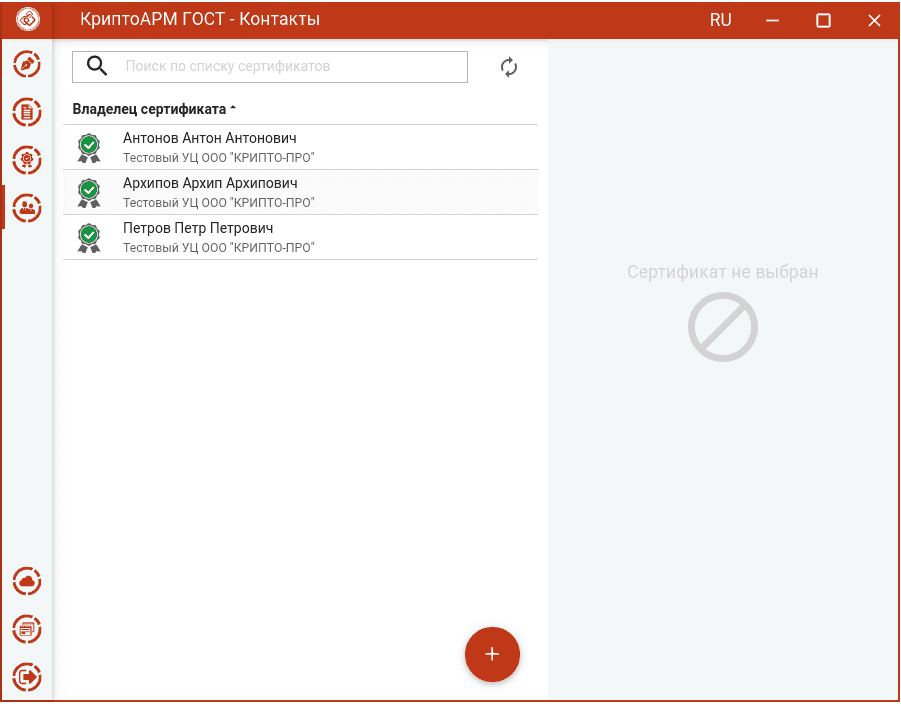Close the КриптоАРМ ГОСТ window
This screenshot has width=901, height=704.
point(874,21)
